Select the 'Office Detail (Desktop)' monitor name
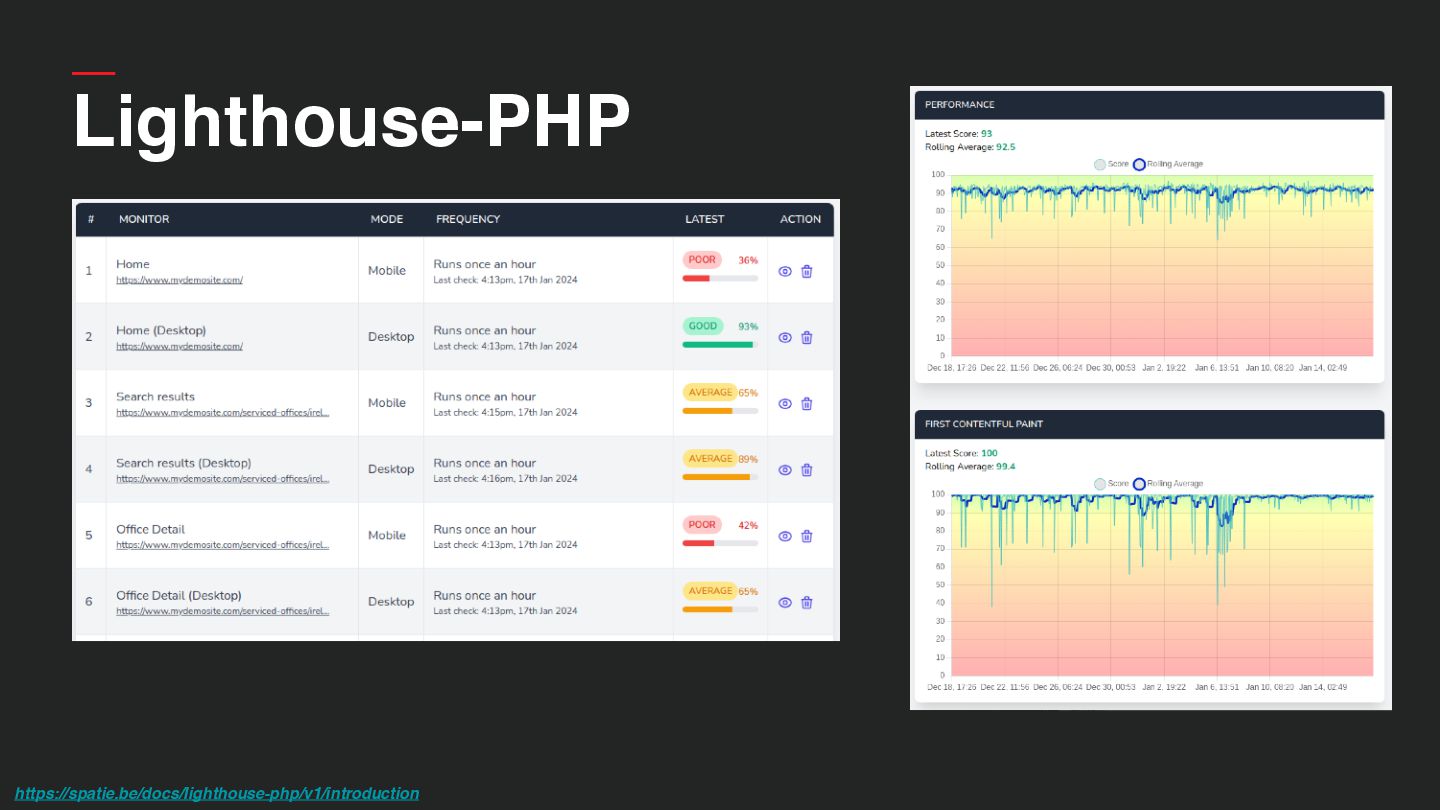The width and height of the screenshot is (1440, 810). pyautogui.click(x=178, y=596)
